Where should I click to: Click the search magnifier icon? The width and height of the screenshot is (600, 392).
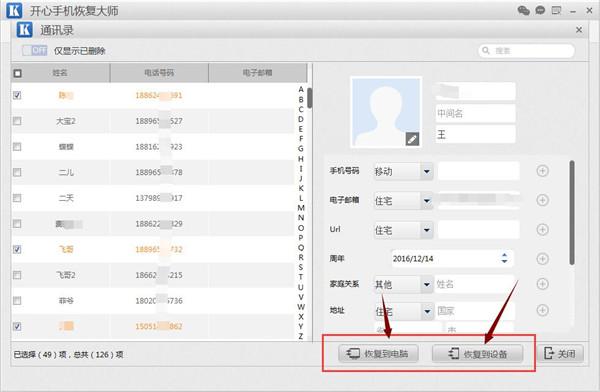click(x=486, y=51)
